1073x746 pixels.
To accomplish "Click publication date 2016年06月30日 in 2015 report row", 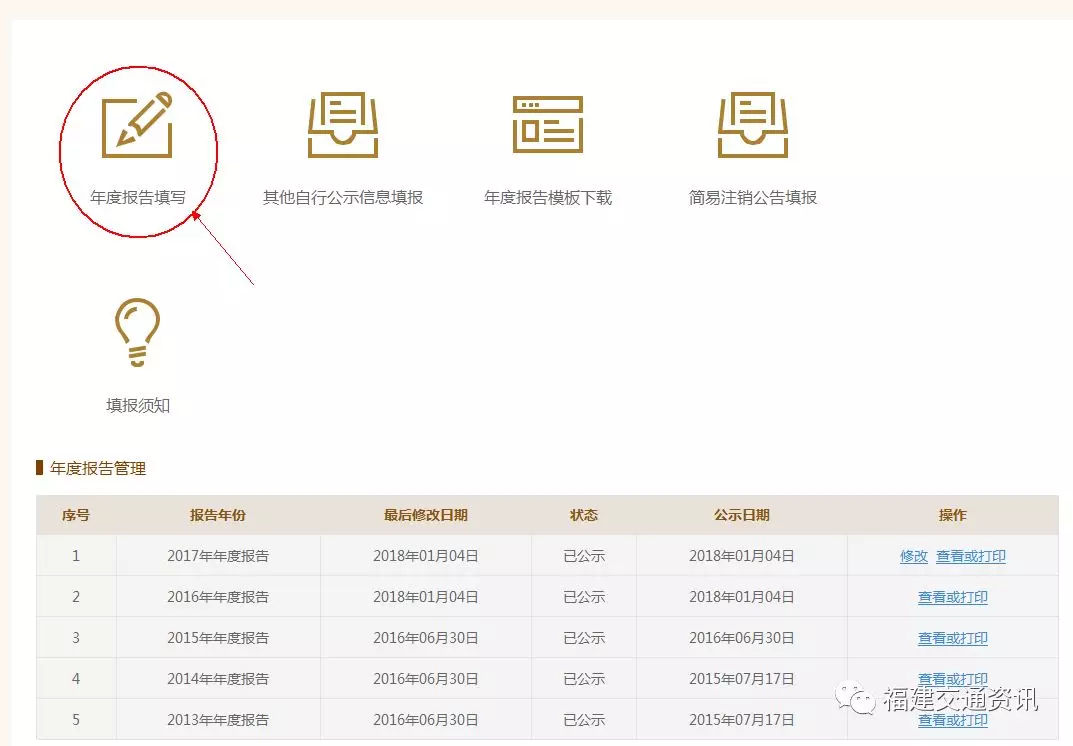I will (x=742, y=638).
